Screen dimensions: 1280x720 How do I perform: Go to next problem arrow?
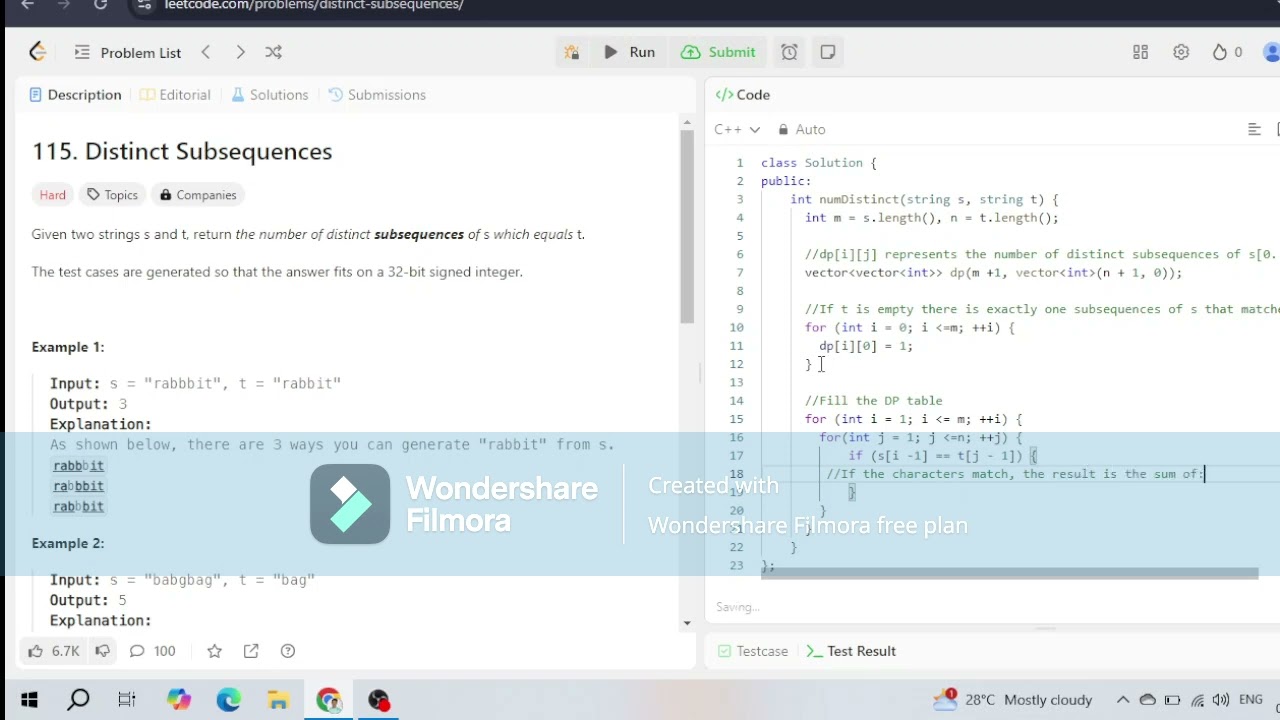[240, 52]
